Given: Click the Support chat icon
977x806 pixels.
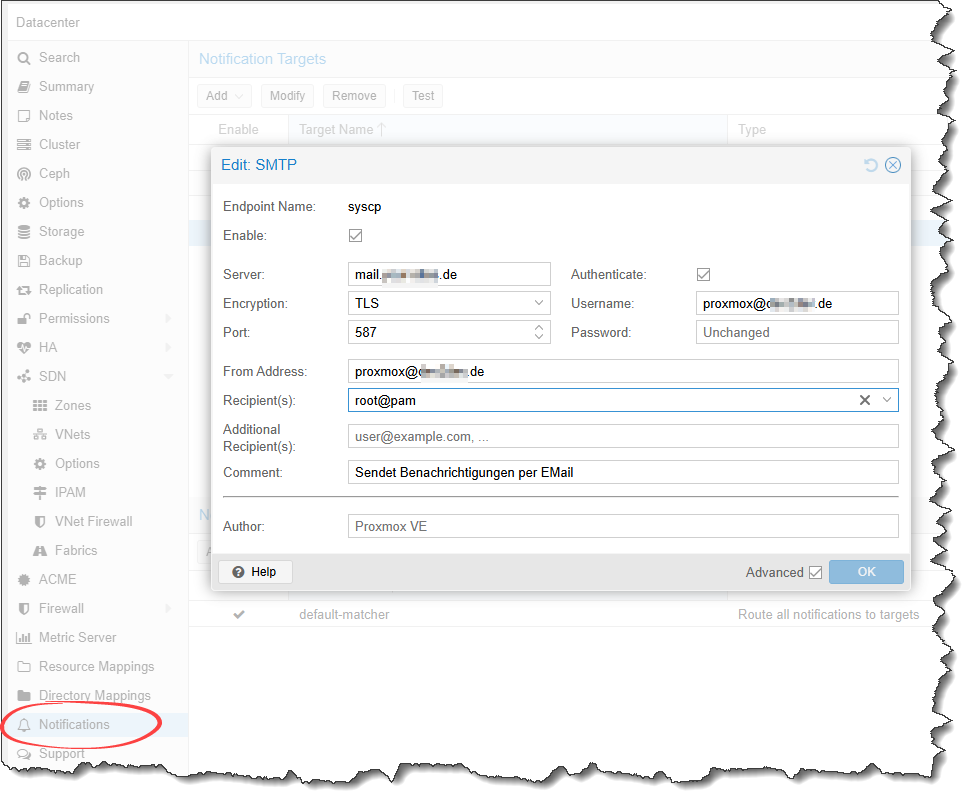Looking at the screenshot, I should coord(24,754).
